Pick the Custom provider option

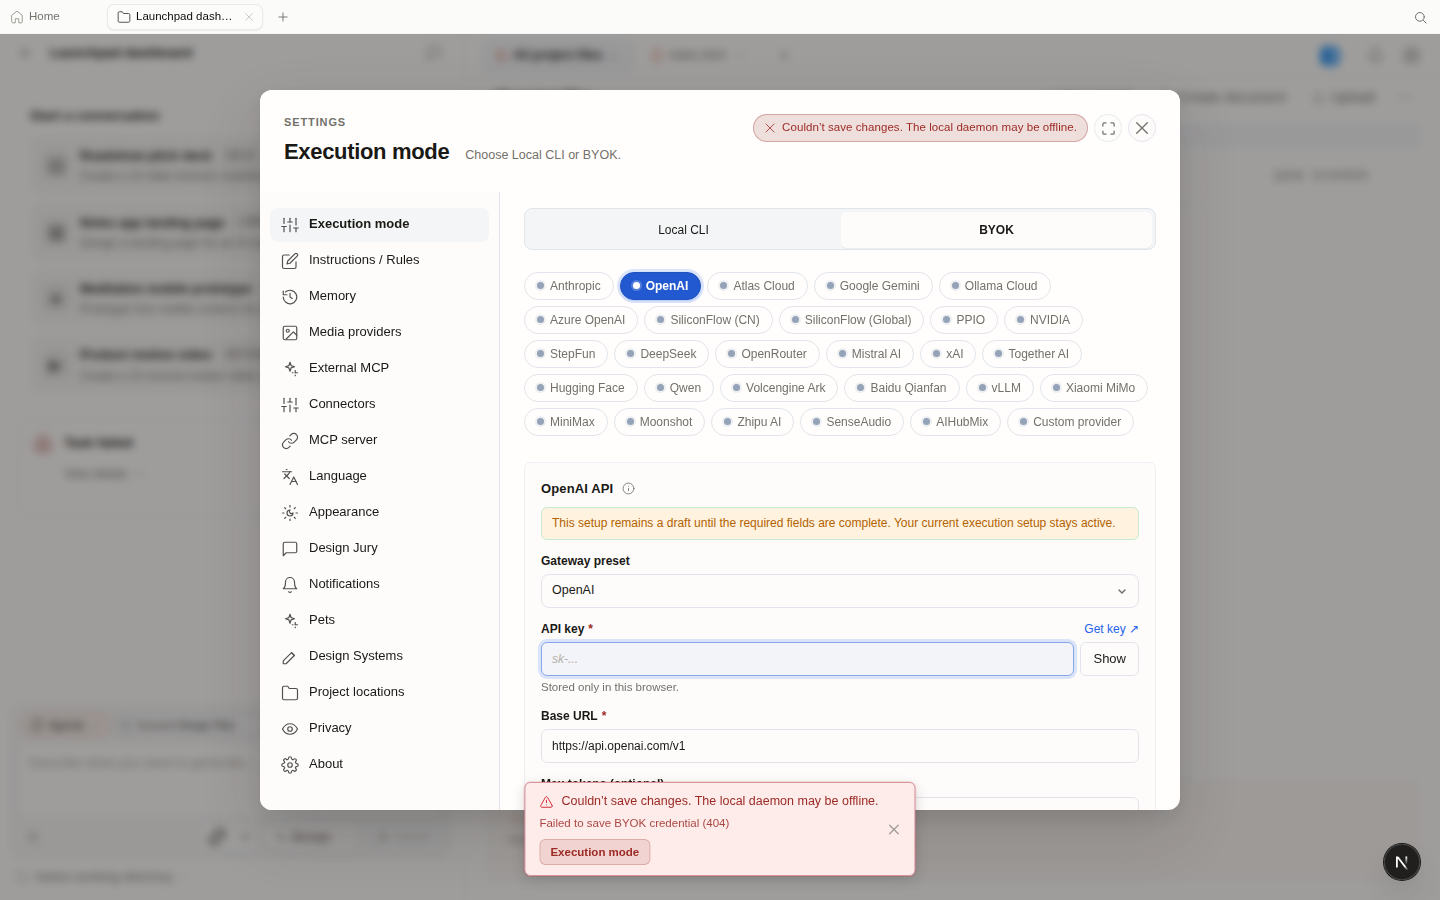pos(1070,422)
